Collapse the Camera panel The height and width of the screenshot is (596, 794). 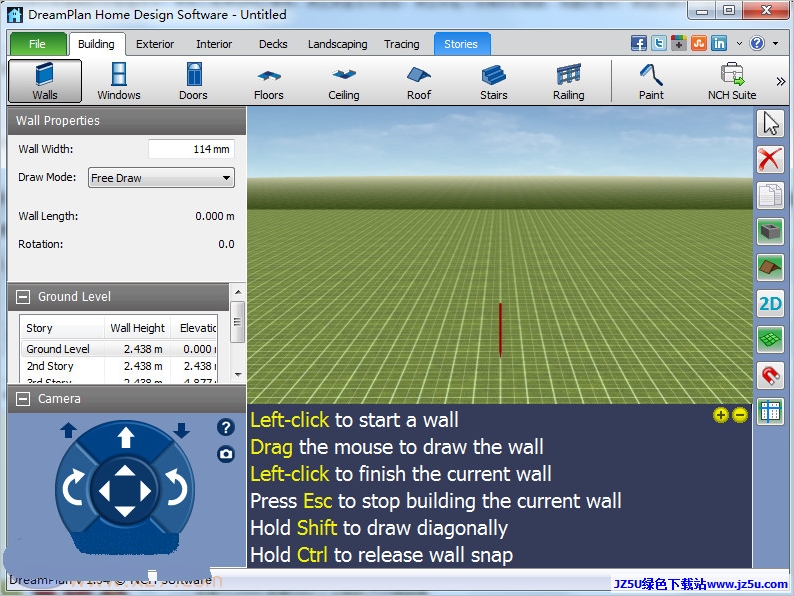pyautogui.click(x=23, y=399)
